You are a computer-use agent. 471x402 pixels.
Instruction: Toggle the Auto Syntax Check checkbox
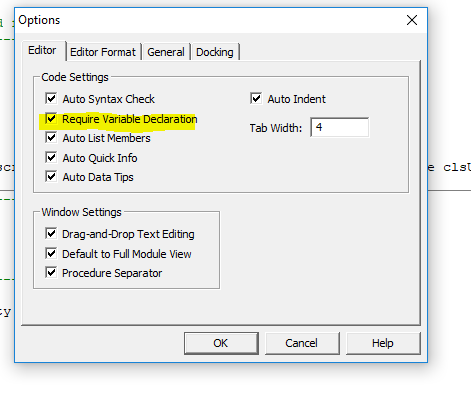(x=51, y=99)
